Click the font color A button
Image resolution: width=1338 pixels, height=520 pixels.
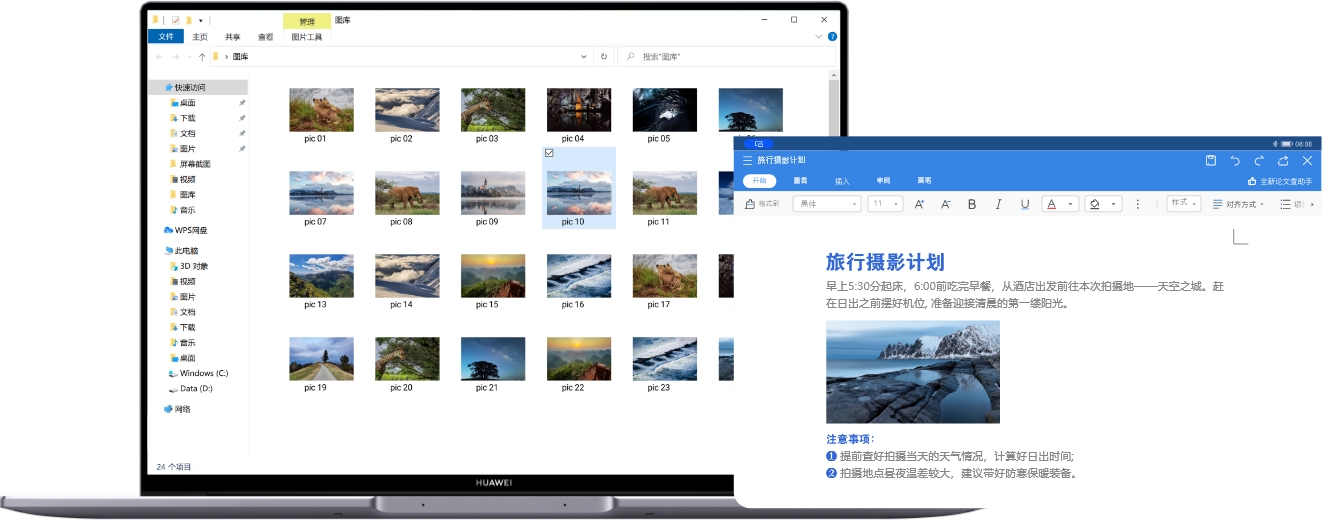pos(1051,204)
